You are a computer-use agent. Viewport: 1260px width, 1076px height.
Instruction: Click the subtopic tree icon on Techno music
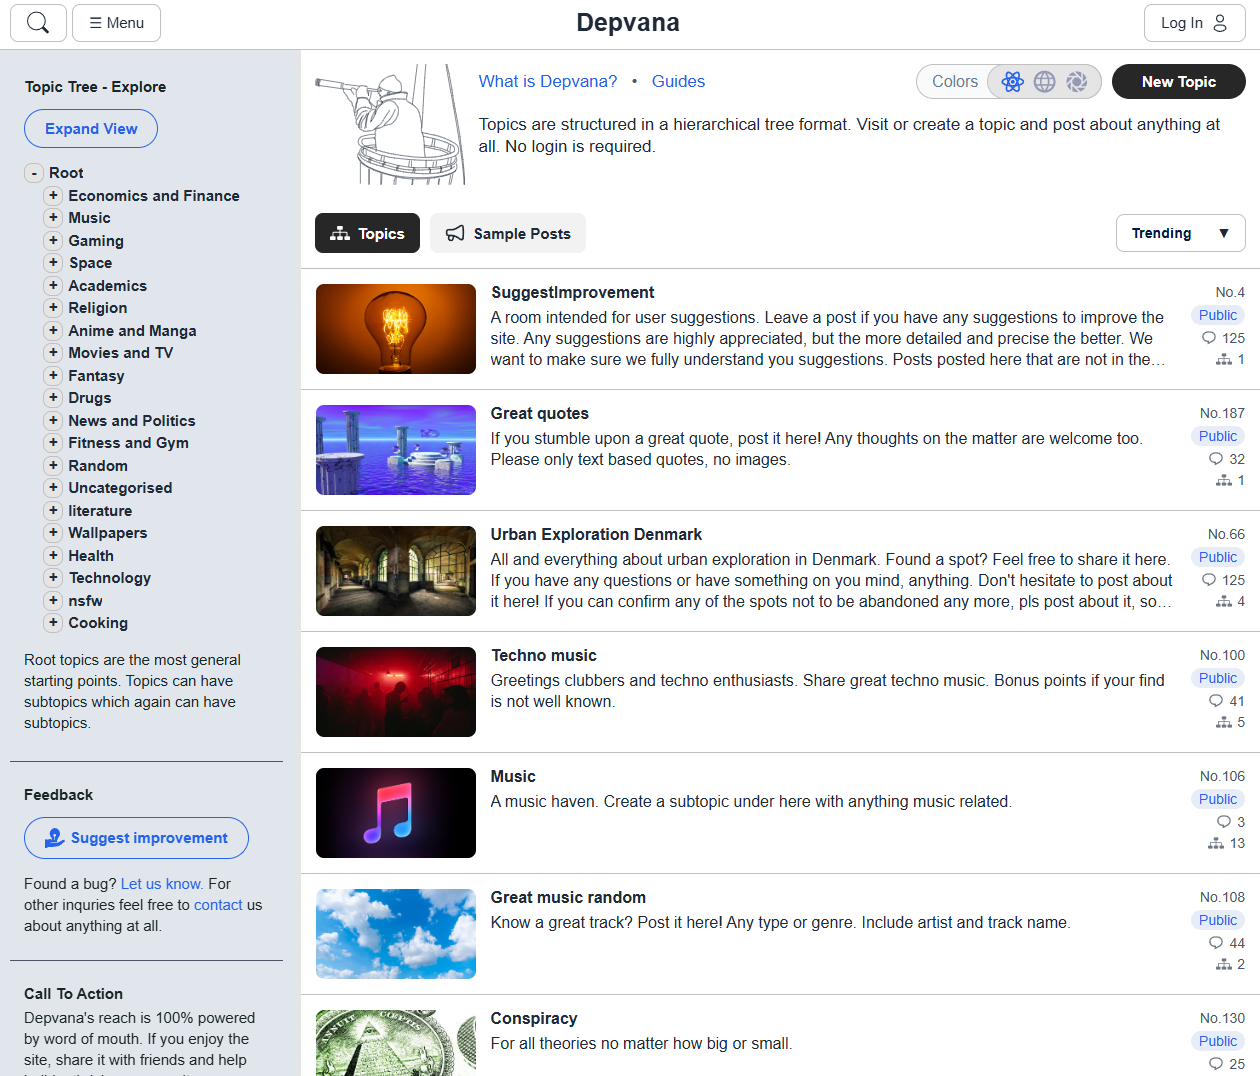point(1224,722)
